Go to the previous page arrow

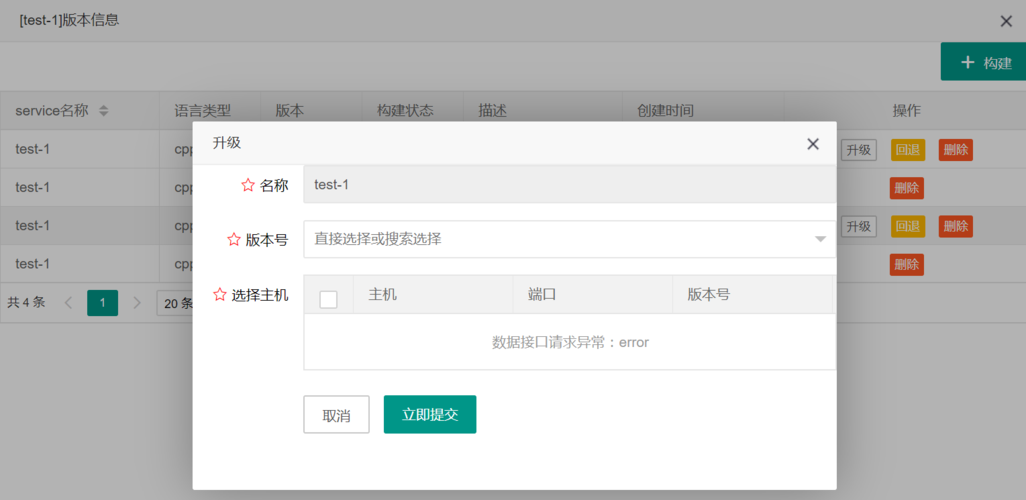point(69,303)
